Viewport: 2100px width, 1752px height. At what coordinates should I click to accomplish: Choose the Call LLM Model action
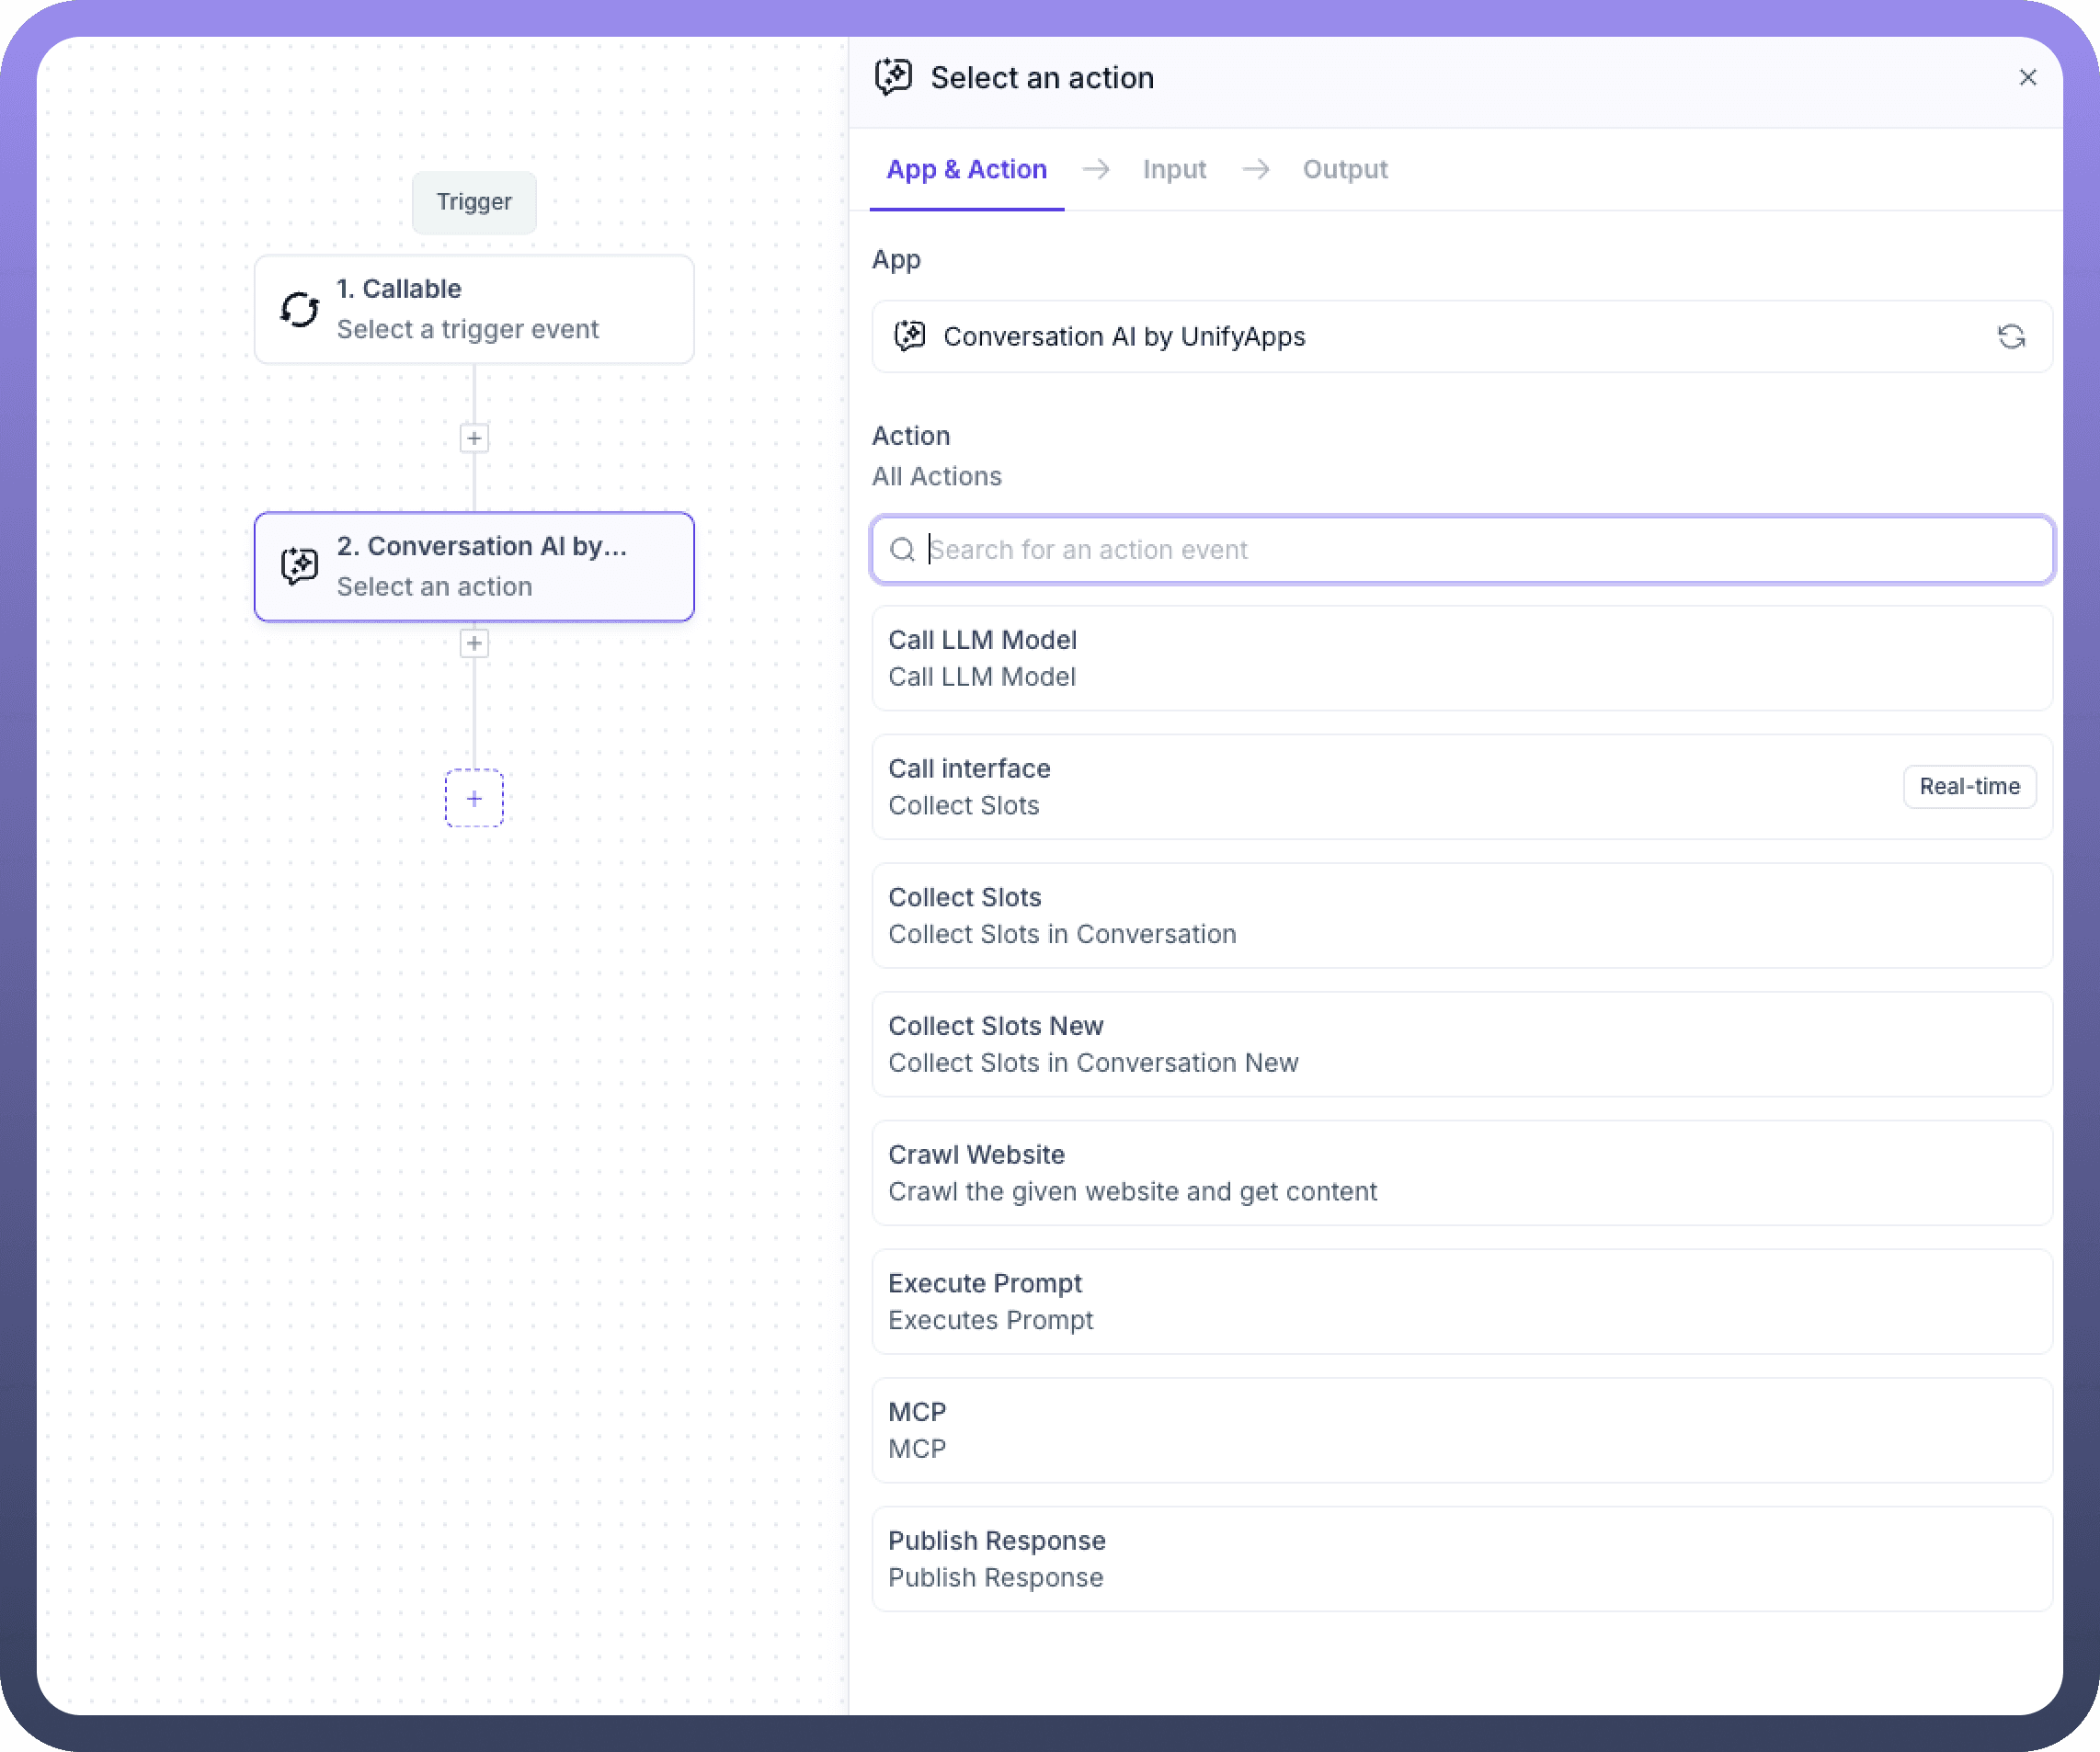(x=1461, y=658)
